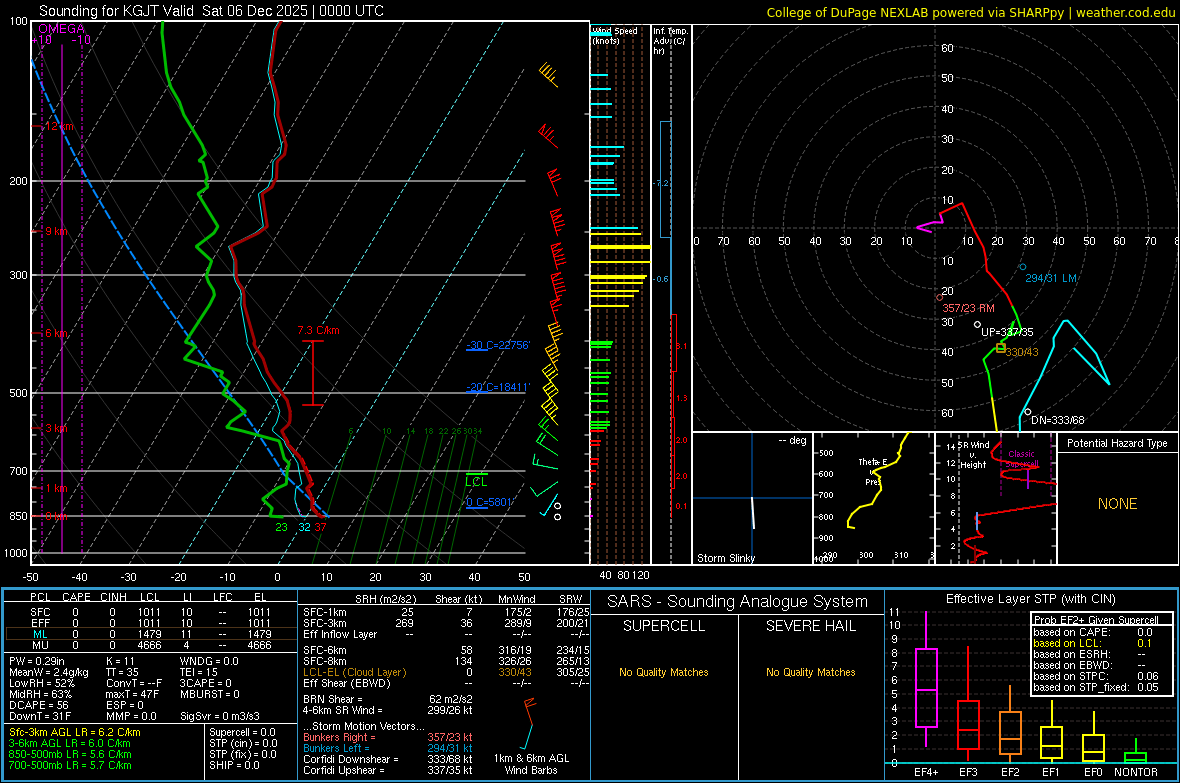This screenshot has width=1180, height=783.
Task: Select the green LCL marker label
Action: click(476, 482)
